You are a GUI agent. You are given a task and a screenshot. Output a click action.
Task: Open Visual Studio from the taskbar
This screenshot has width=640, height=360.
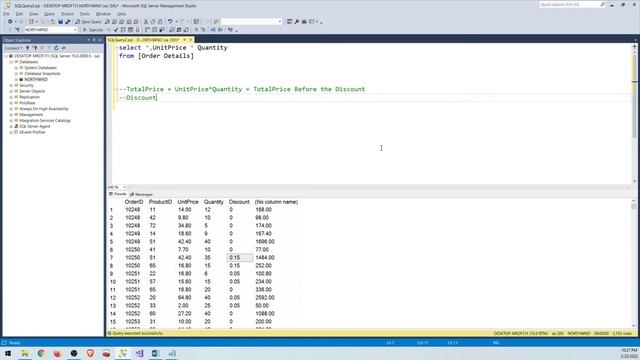[139, 353]
